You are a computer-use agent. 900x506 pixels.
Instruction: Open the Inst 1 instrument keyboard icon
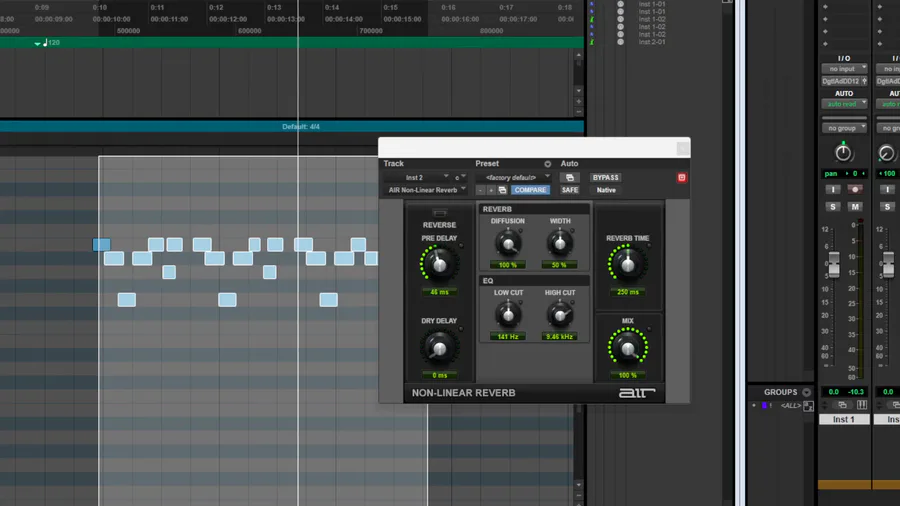[862, 405]
